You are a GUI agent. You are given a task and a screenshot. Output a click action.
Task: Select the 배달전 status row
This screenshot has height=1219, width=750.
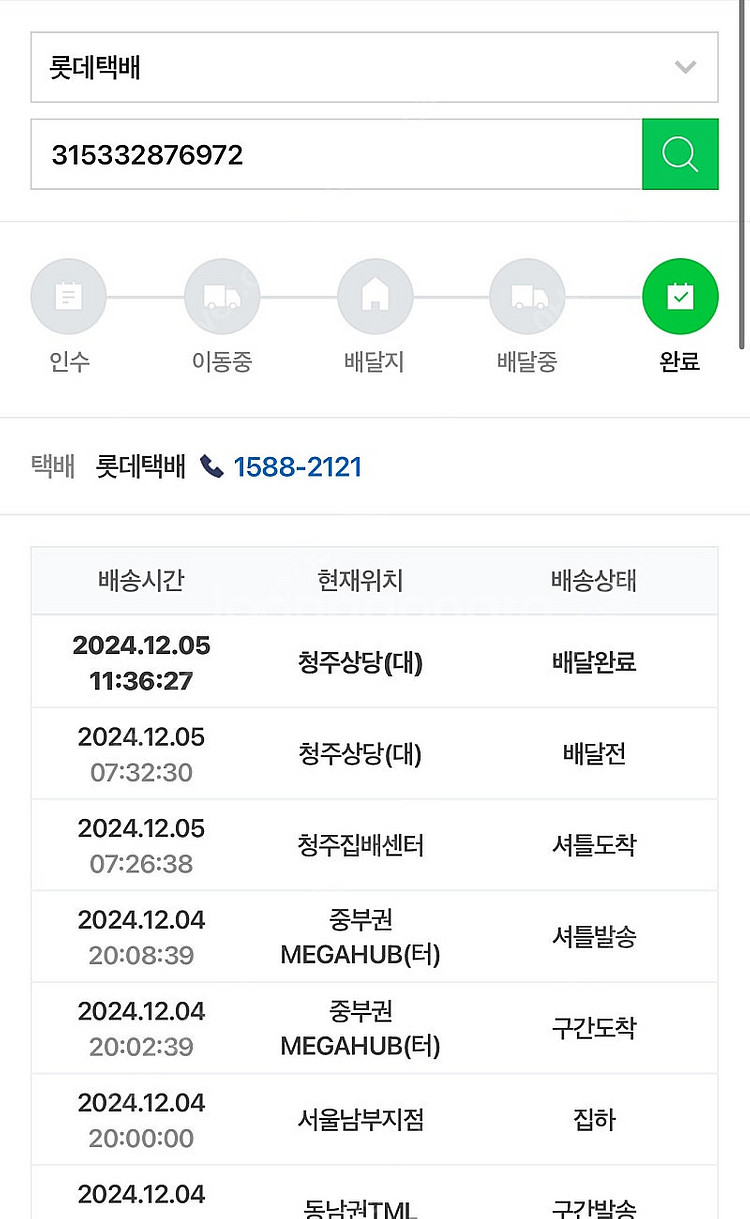coord(374,754)
